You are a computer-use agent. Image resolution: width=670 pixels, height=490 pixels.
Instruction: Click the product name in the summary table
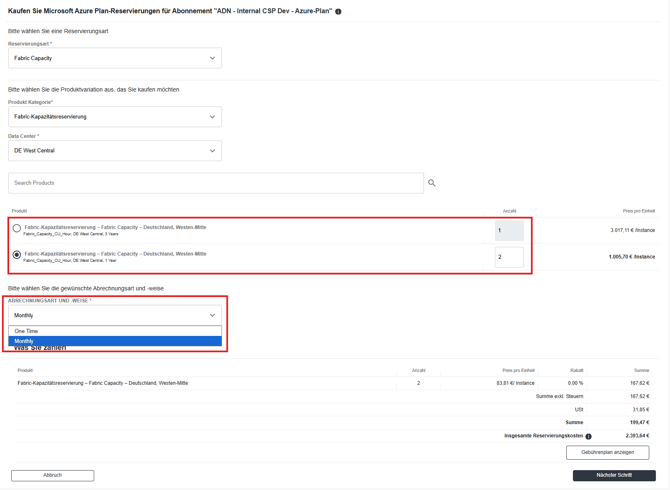103,383
